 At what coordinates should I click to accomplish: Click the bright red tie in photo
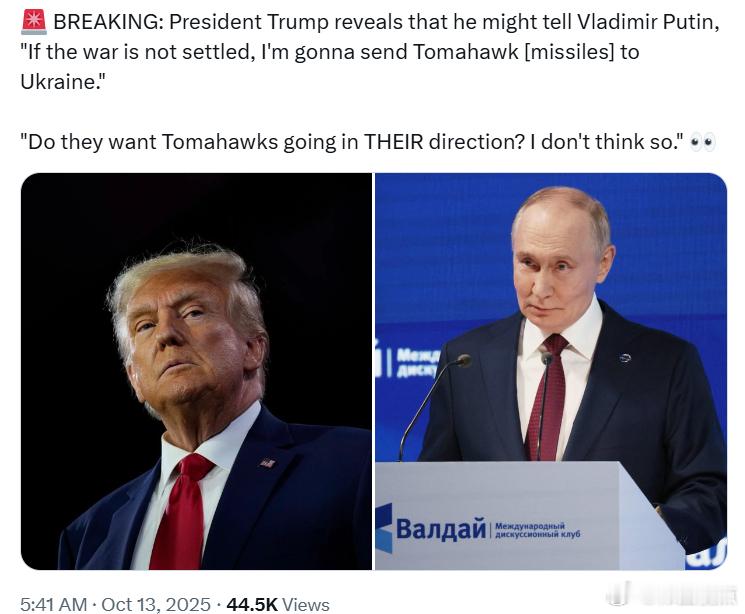[x=182, y=511]
